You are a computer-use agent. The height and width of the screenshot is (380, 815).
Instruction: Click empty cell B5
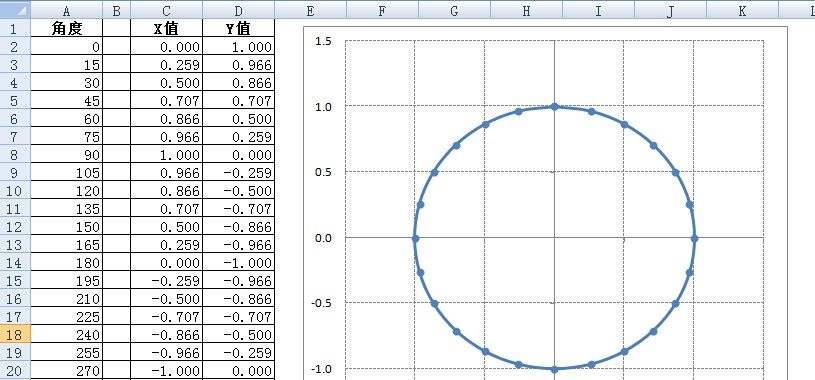point(116,101)
